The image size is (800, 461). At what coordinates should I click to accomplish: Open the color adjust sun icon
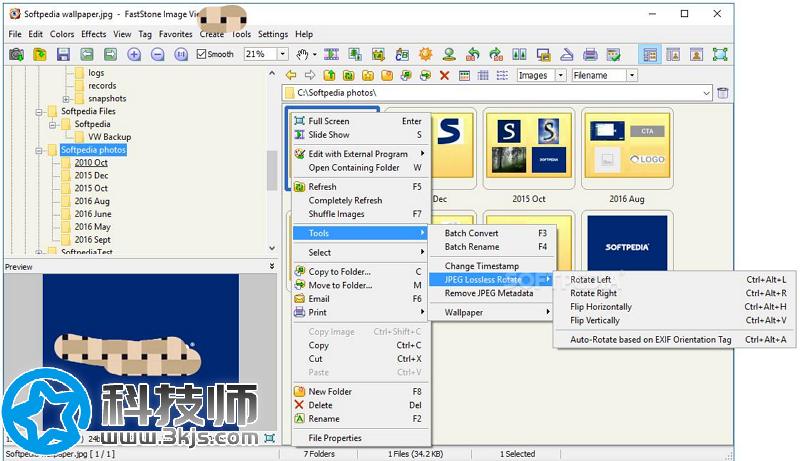[x=426, y=54]
